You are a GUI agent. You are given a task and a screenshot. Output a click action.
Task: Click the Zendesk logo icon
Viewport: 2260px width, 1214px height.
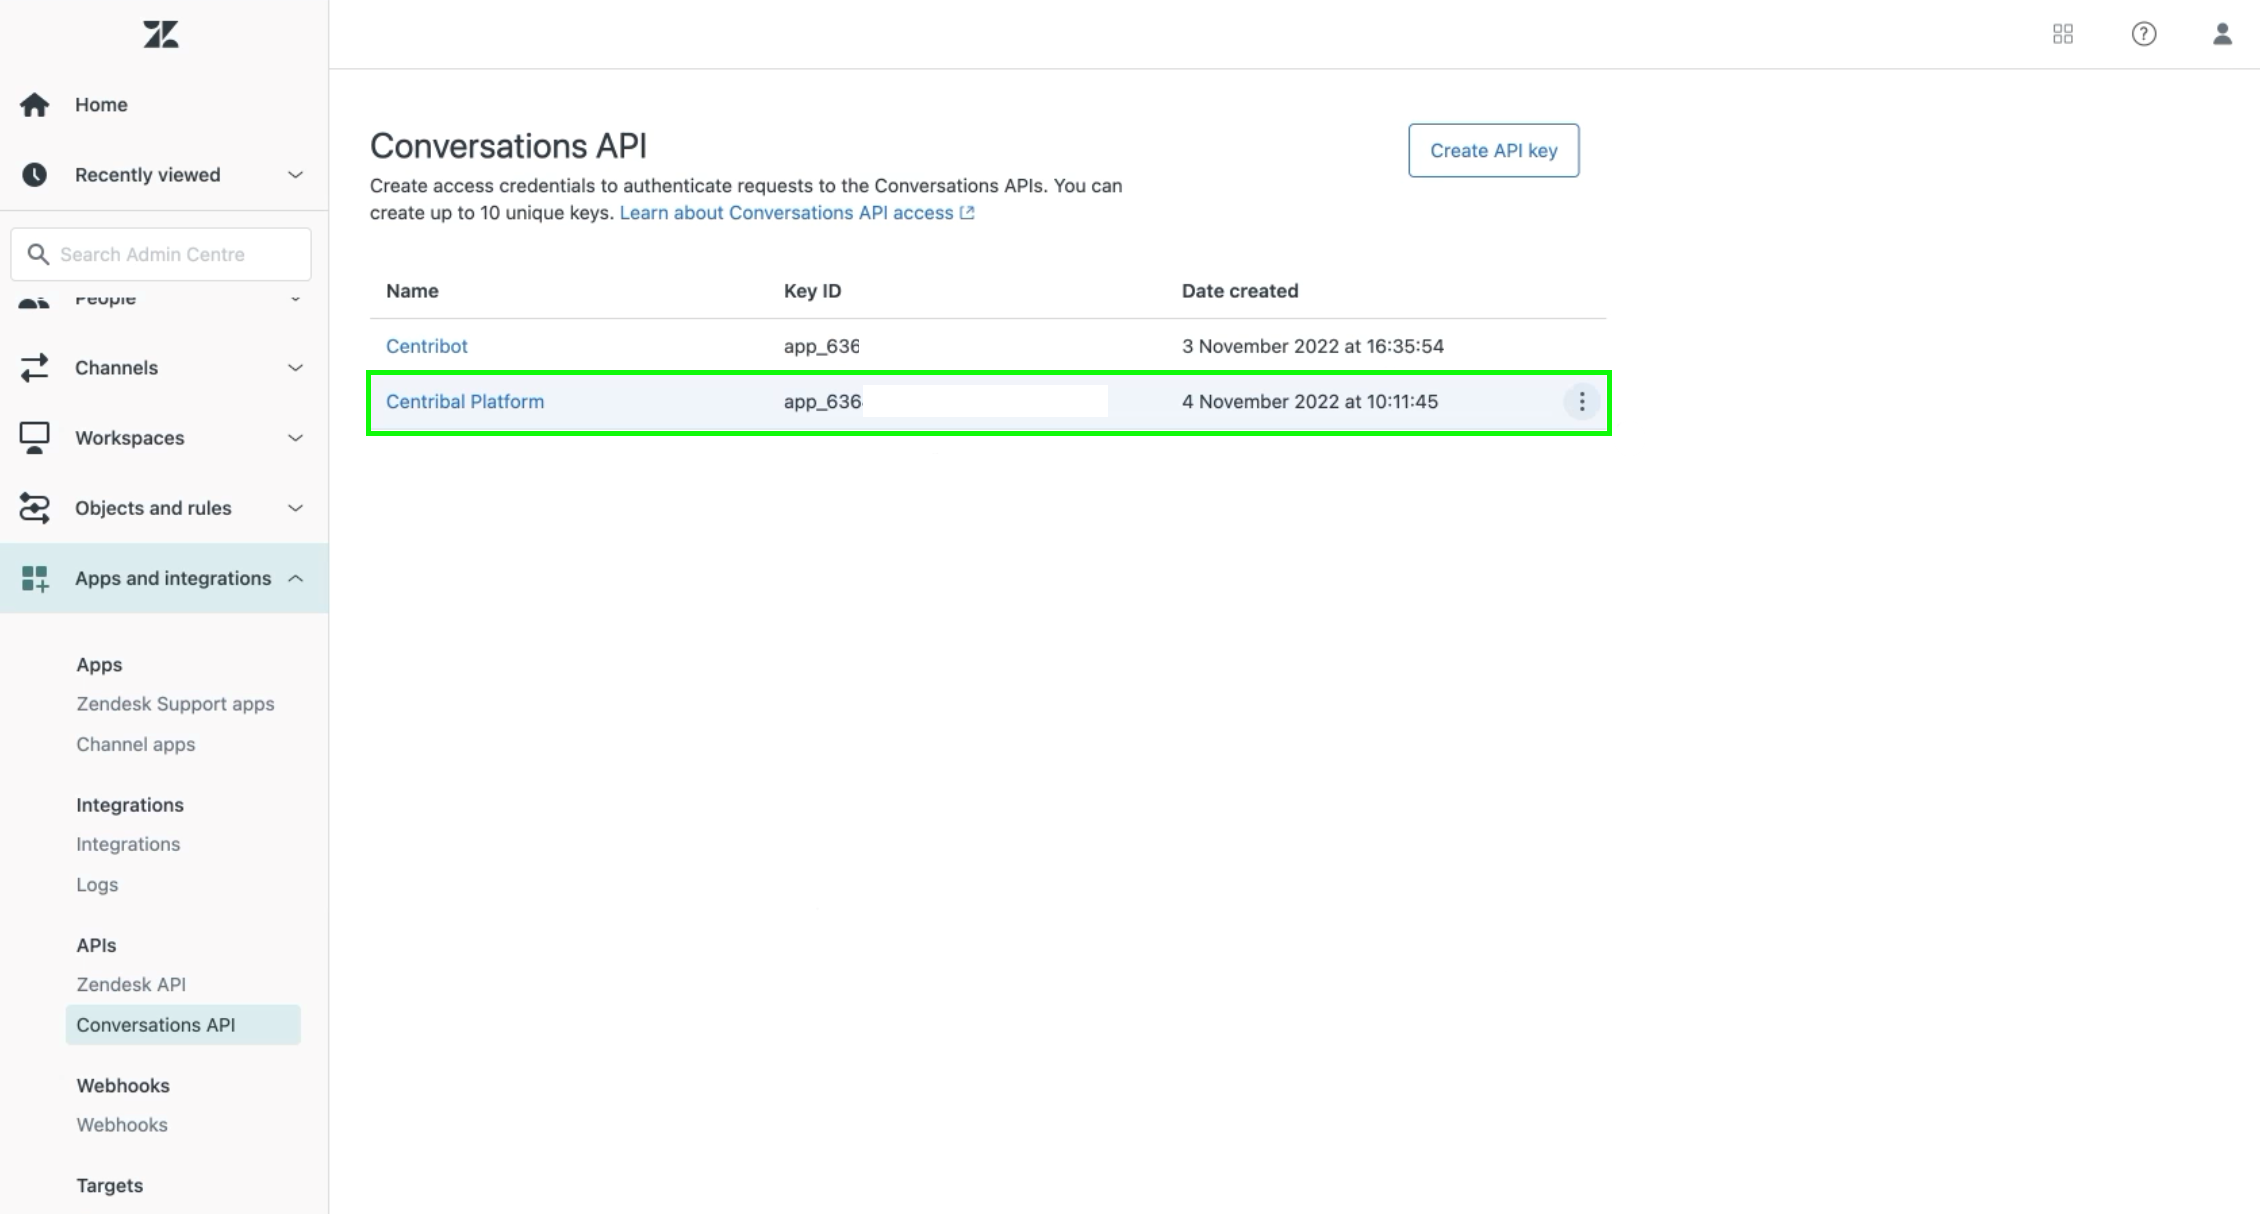click(160, 35)
